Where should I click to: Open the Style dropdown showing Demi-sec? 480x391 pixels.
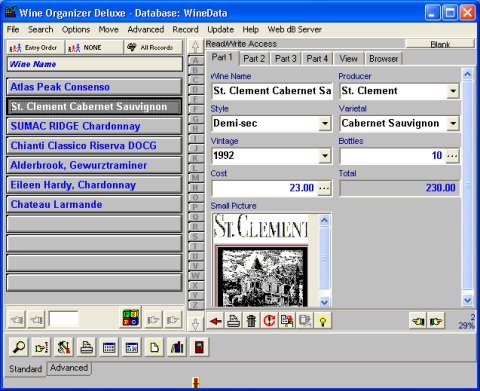click(325, 124)
